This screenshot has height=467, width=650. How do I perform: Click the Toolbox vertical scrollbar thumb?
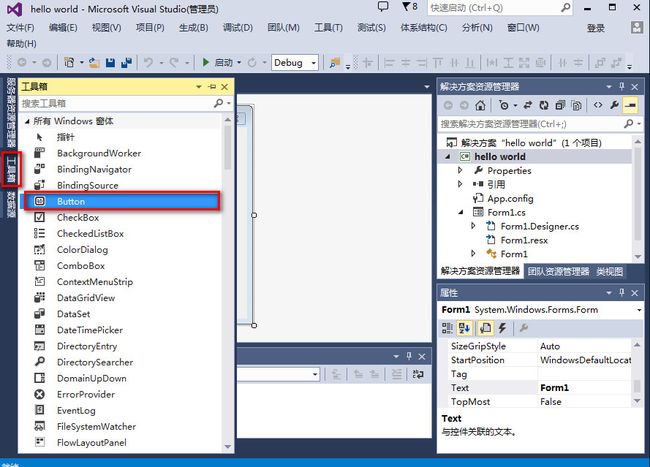pyautogui.click(x=228, y=147)
